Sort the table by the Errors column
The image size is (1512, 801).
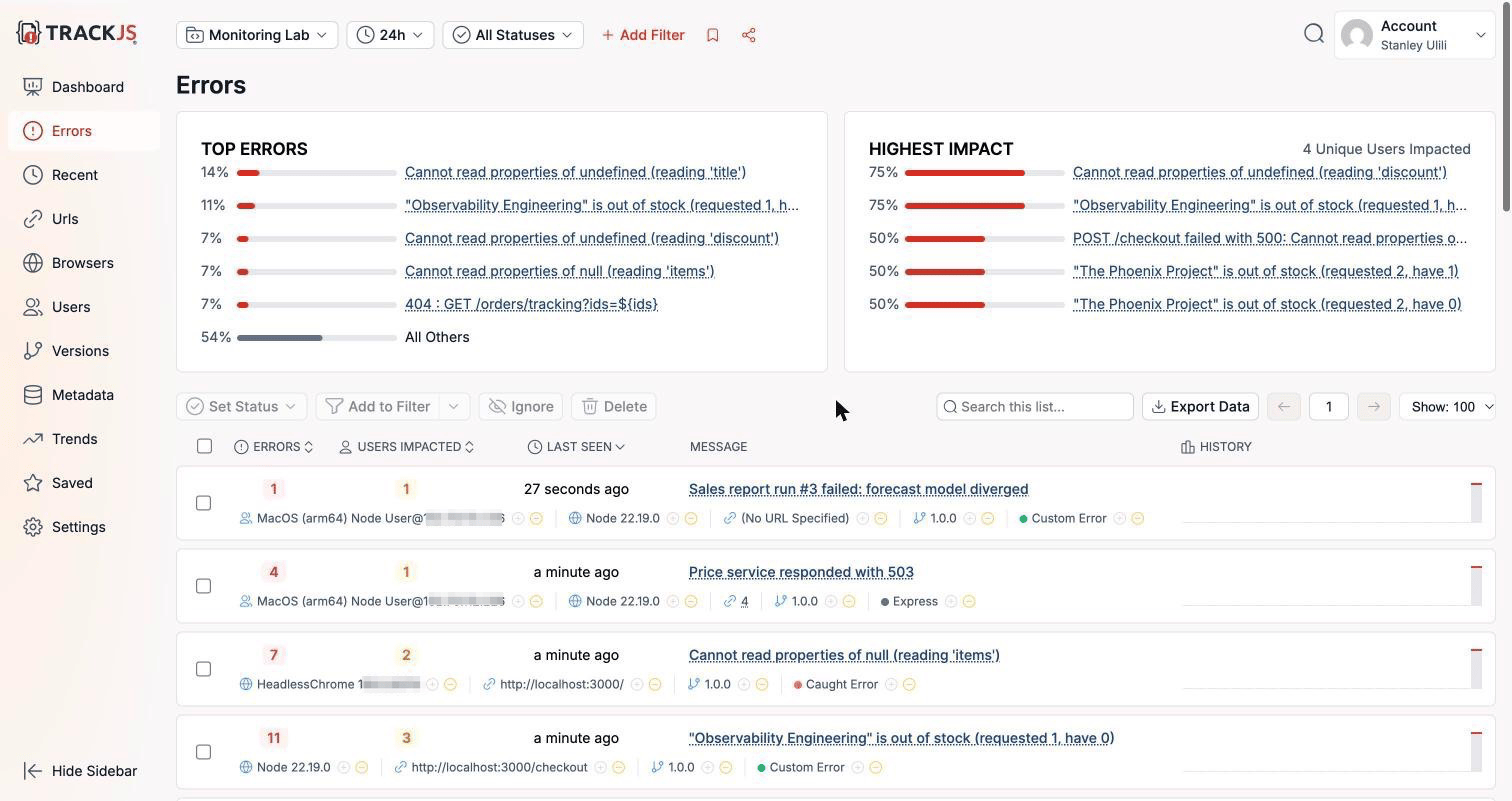(274, 447)
